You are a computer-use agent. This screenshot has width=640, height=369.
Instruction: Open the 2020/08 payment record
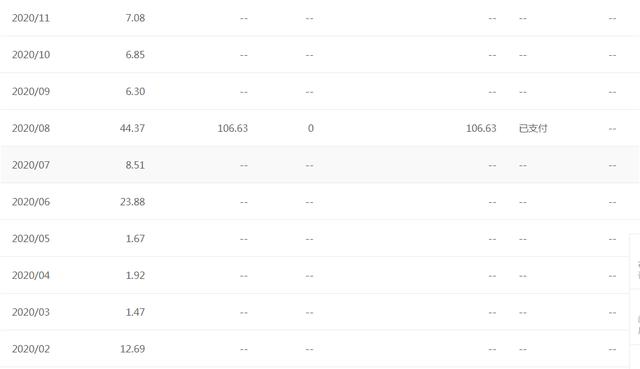point(320,128)
